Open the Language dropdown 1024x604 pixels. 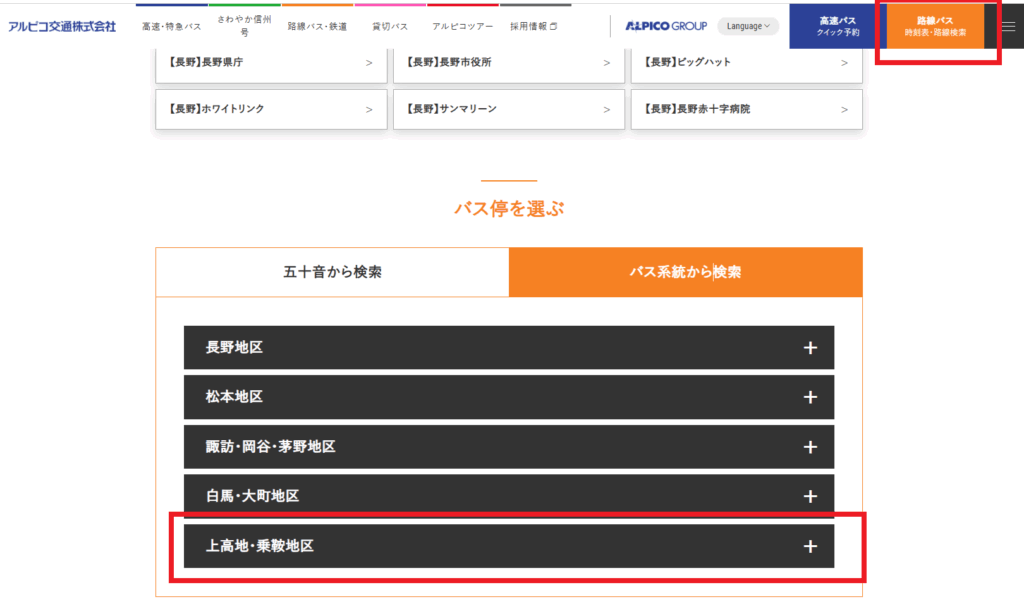[x=748, y=26]
